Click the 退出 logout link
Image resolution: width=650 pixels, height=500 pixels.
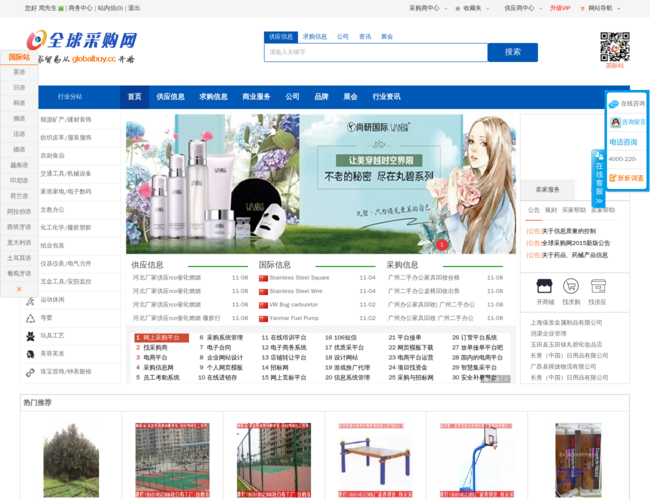[x=134, y=8]
